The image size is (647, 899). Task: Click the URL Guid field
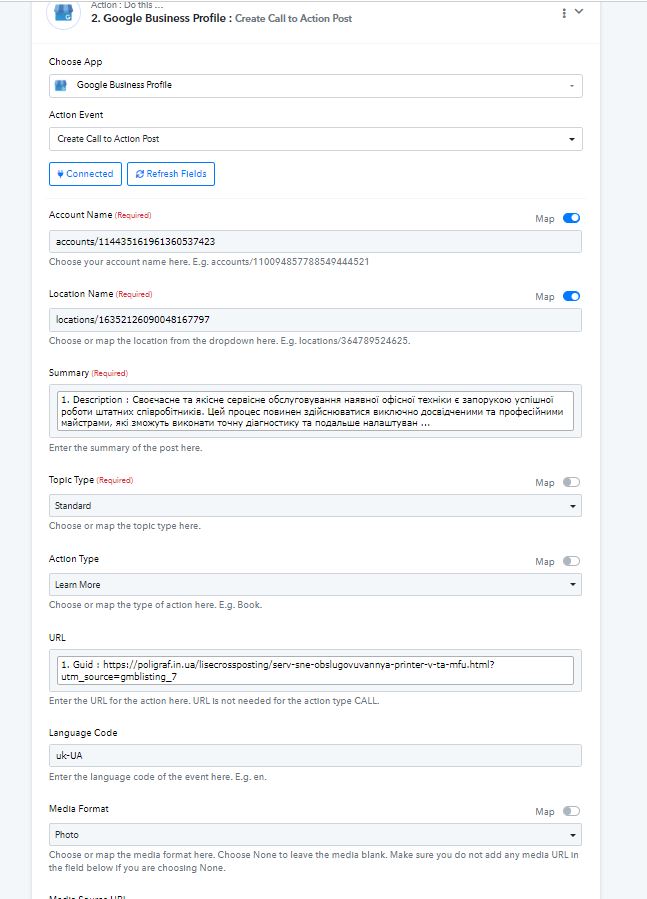pos(315,671)
